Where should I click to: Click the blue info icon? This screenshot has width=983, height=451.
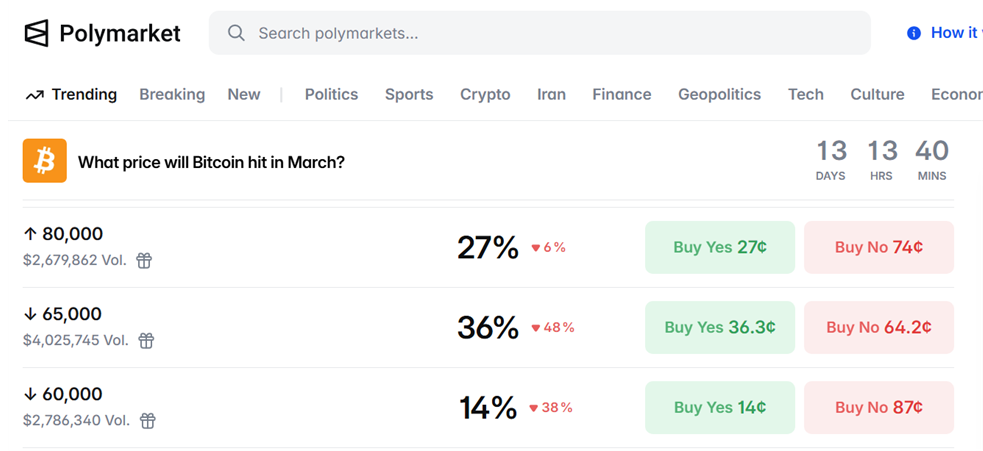[913, 33]
